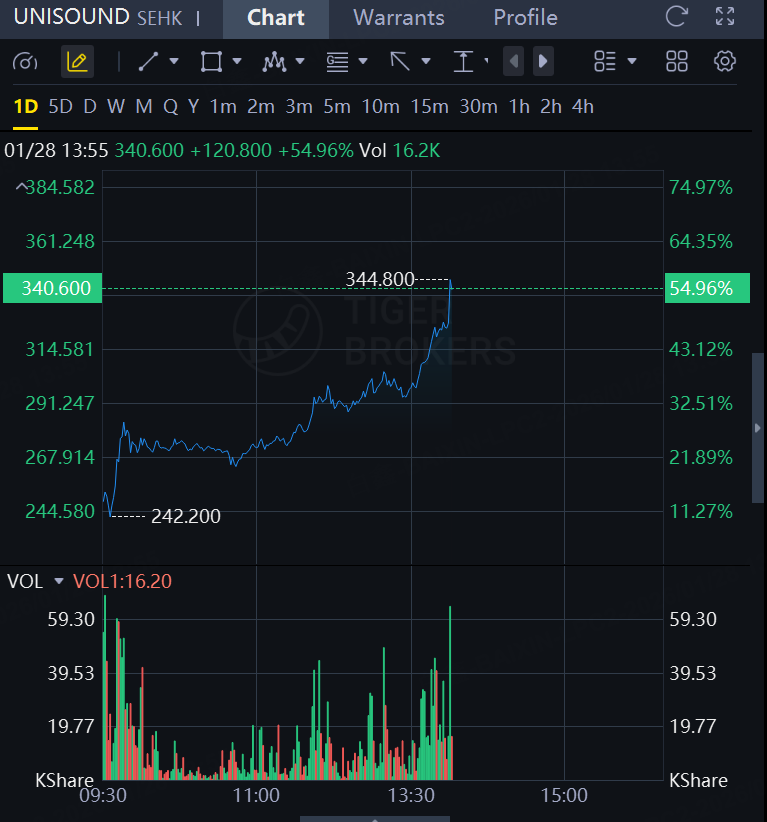Select the wave pattern drawing tool
The height and width of the screenshot is (822, 767).
(x=274, y=61)
